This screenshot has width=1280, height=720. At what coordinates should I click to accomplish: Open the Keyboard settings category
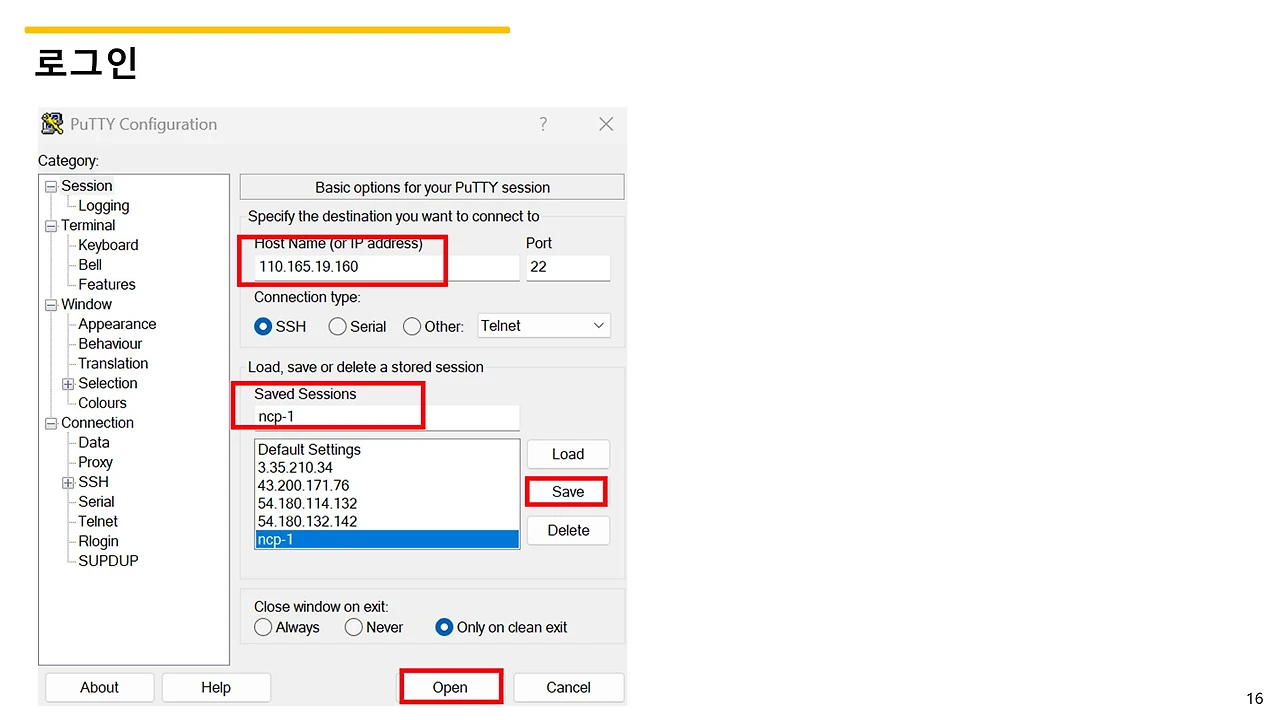point(108,245)
